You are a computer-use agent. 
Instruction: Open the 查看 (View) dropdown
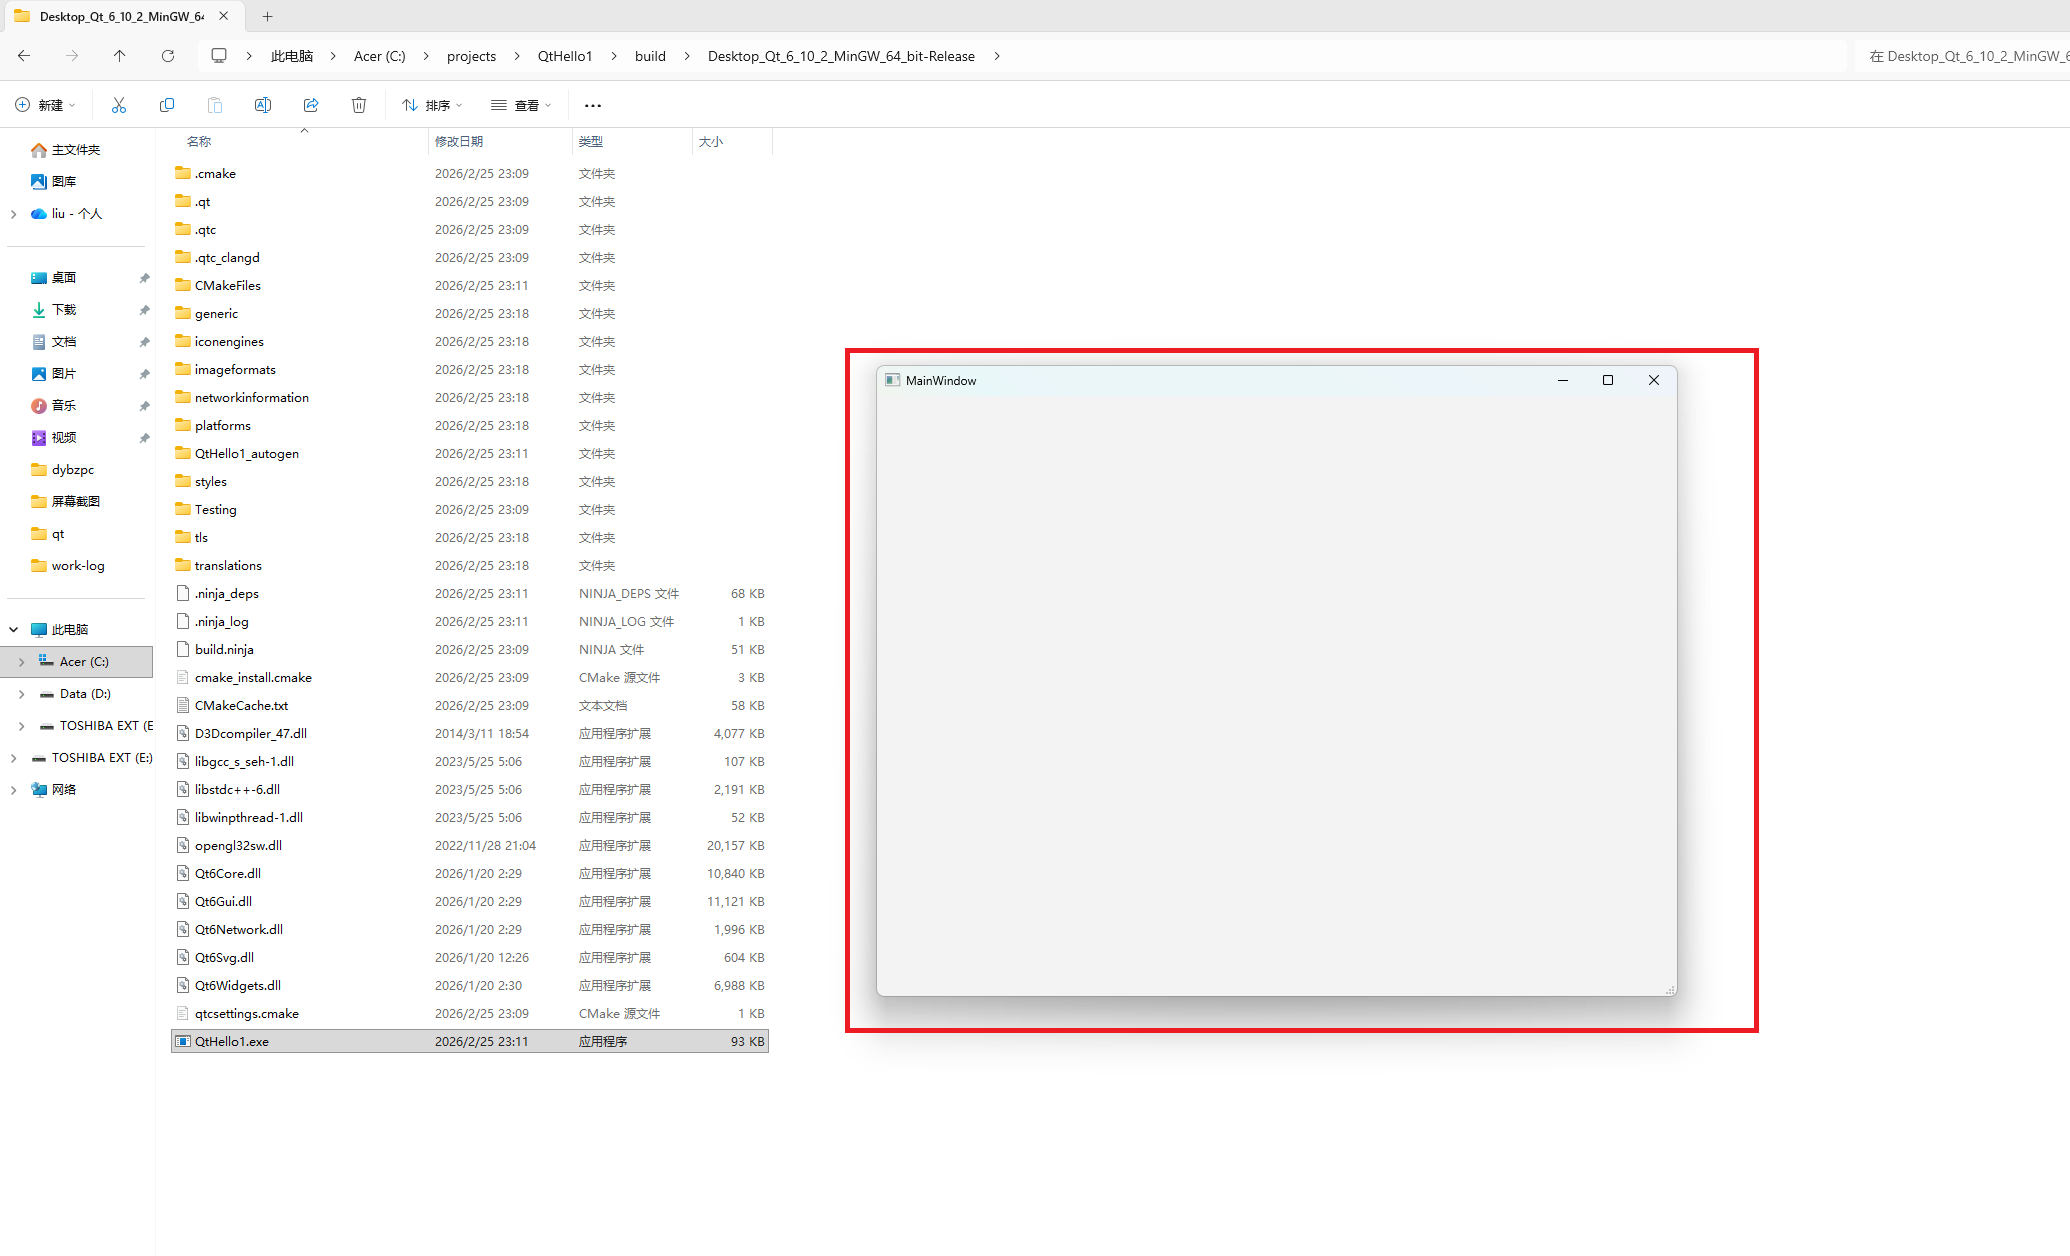coord(521,105)
